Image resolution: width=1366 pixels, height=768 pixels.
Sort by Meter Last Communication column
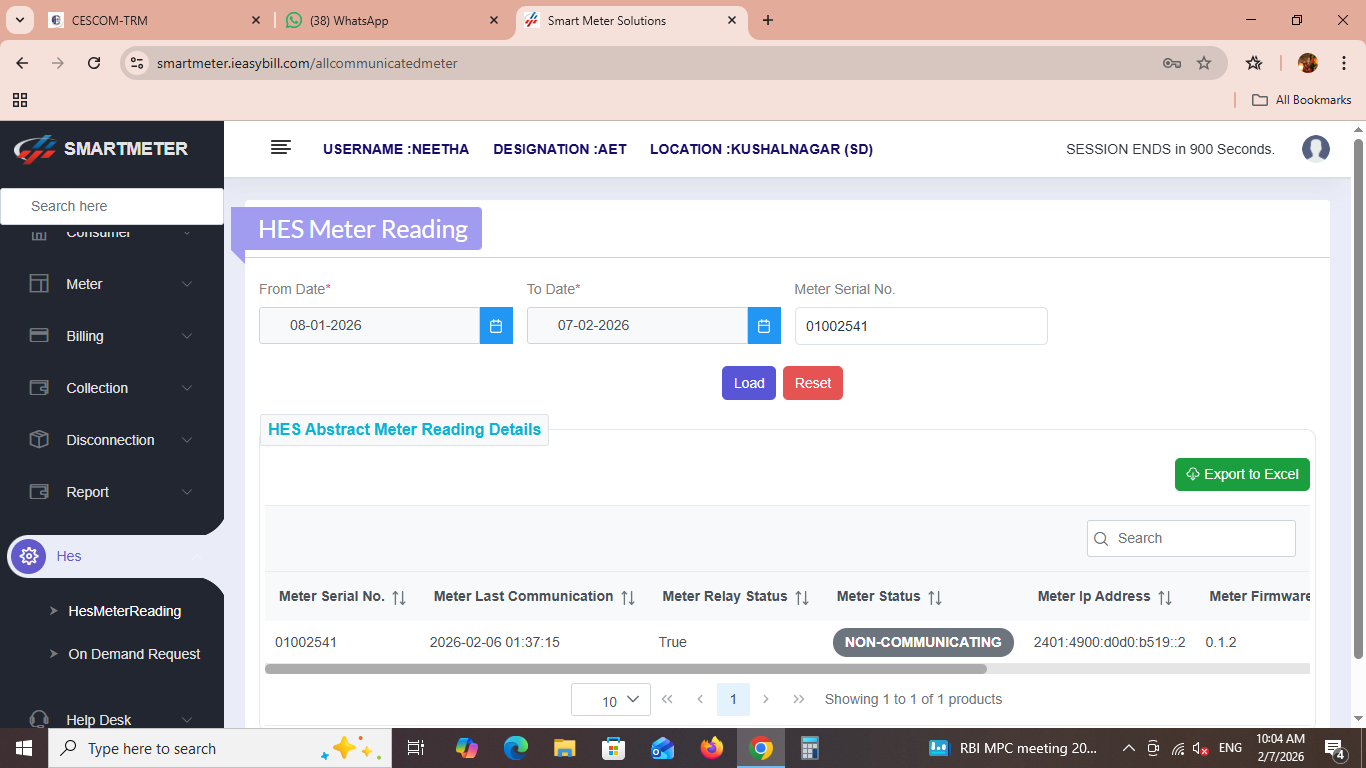pos(628,598)
